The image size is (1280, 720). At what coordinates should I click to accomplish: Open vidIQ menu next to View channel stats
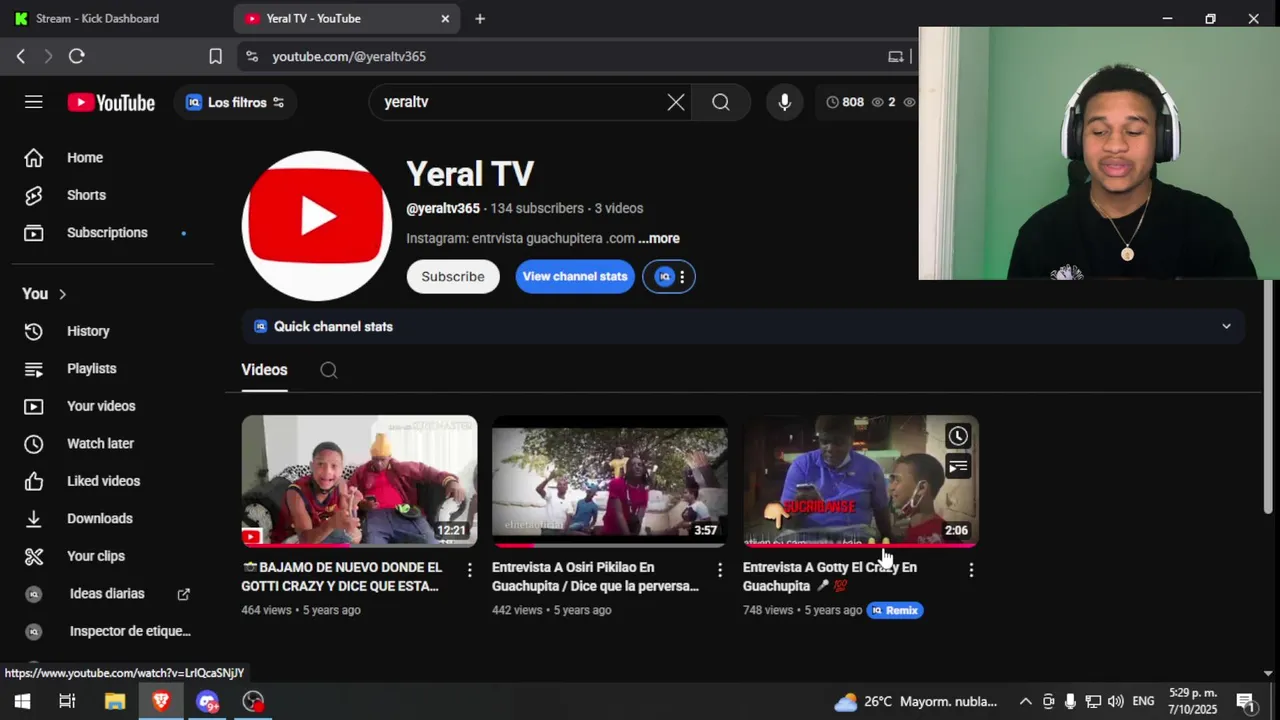click(670, 277)
